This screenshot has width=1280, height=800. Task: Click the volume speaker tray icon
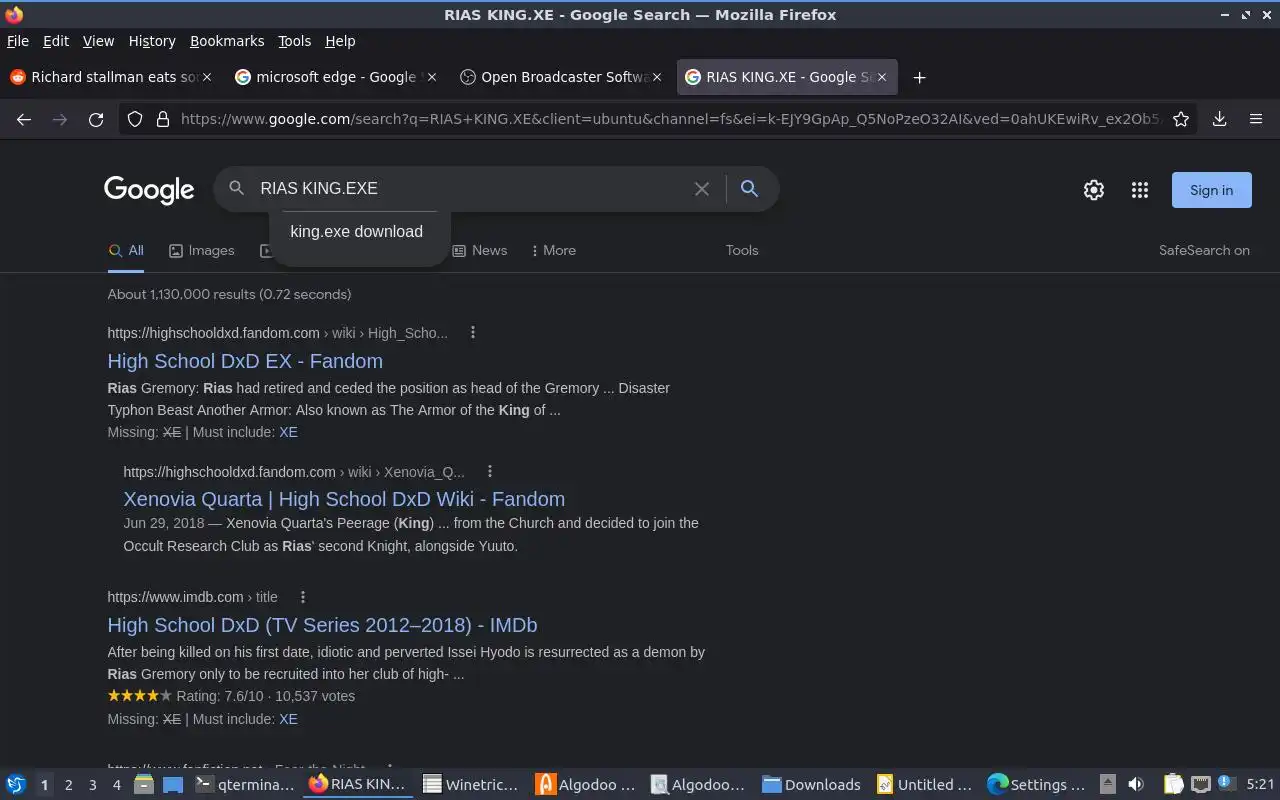1135,785
